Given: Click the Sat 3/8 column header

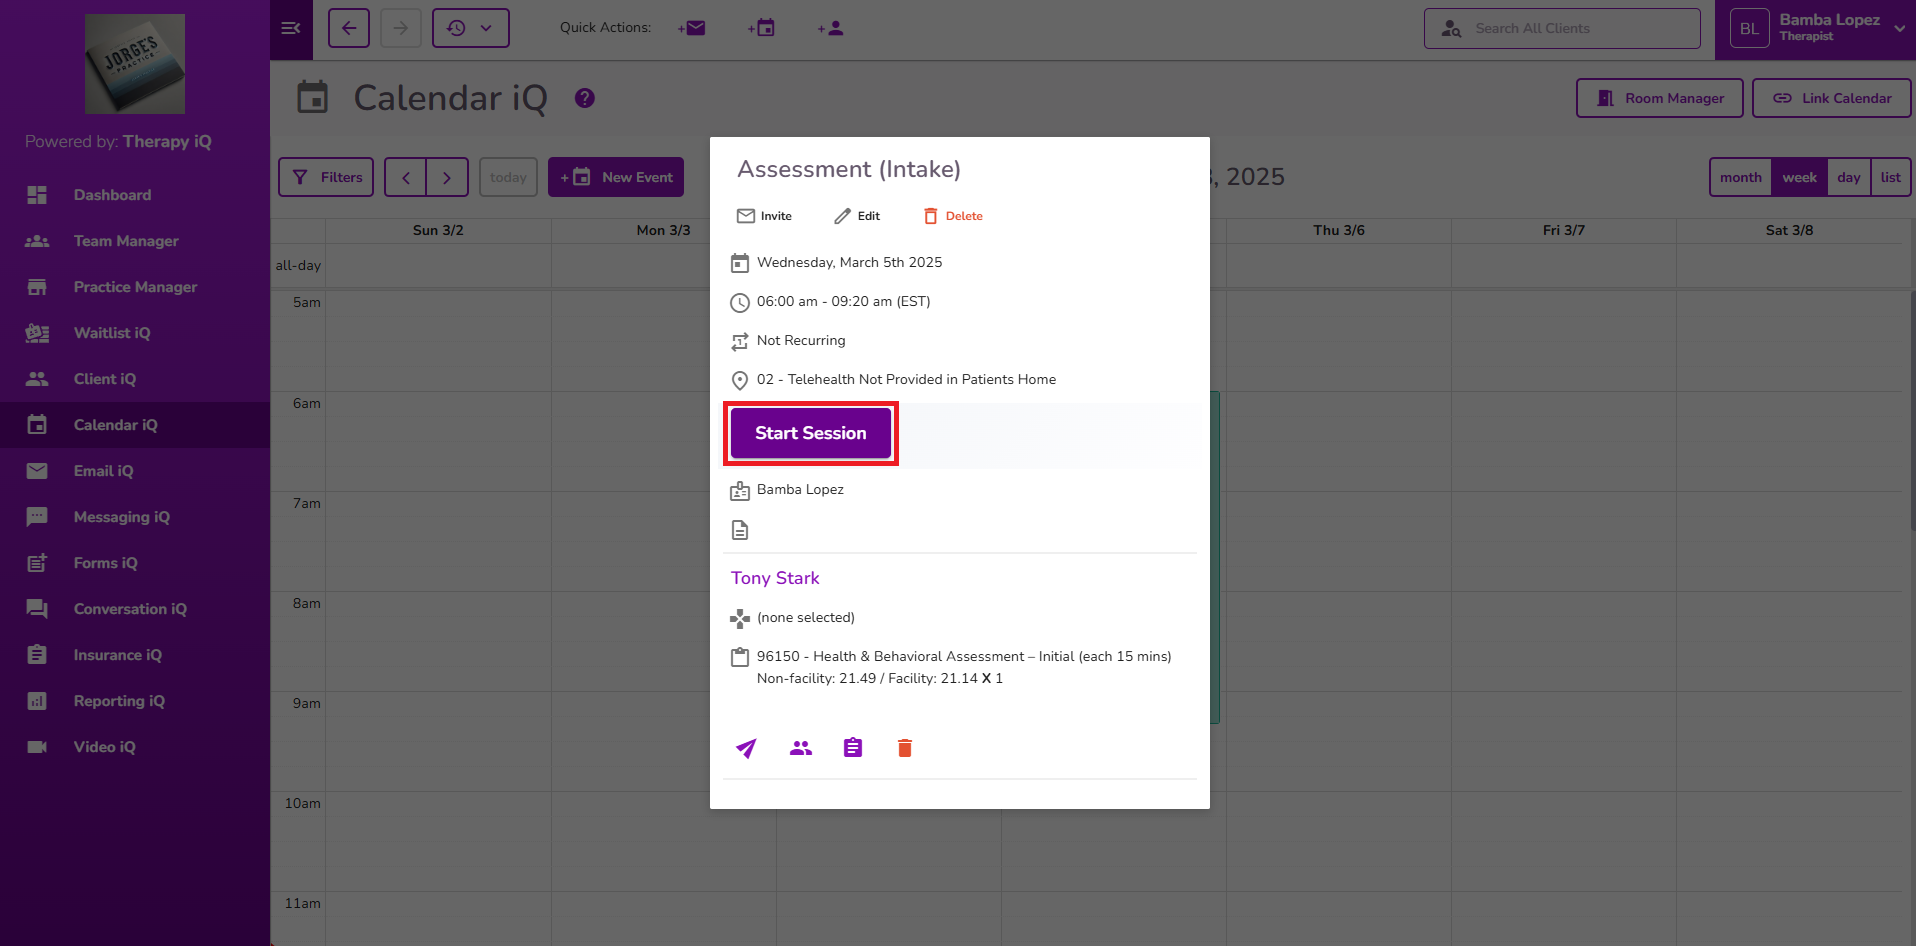Looking at the screenshot, I should pyautogui.click(x=1789, y=230).
